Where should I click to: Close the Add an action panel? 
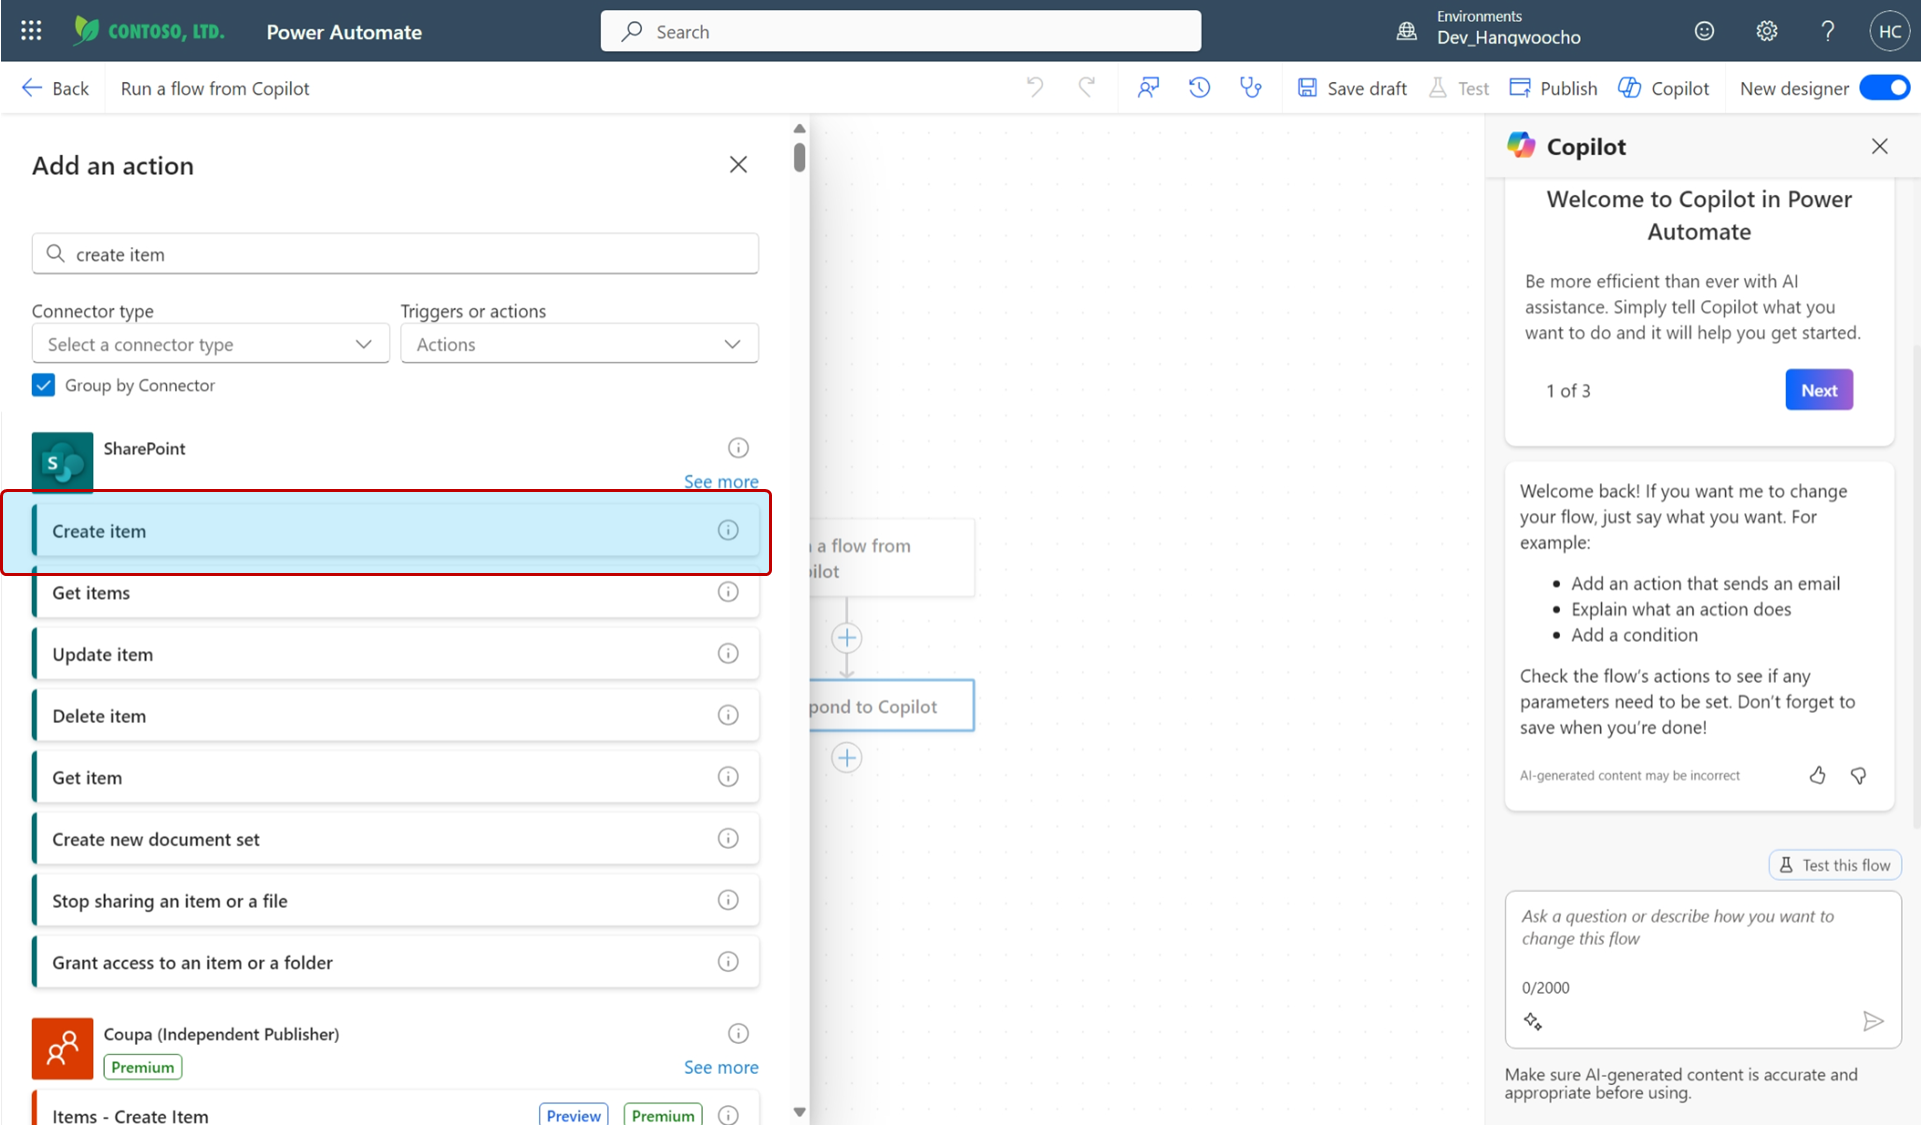[738, 164]
